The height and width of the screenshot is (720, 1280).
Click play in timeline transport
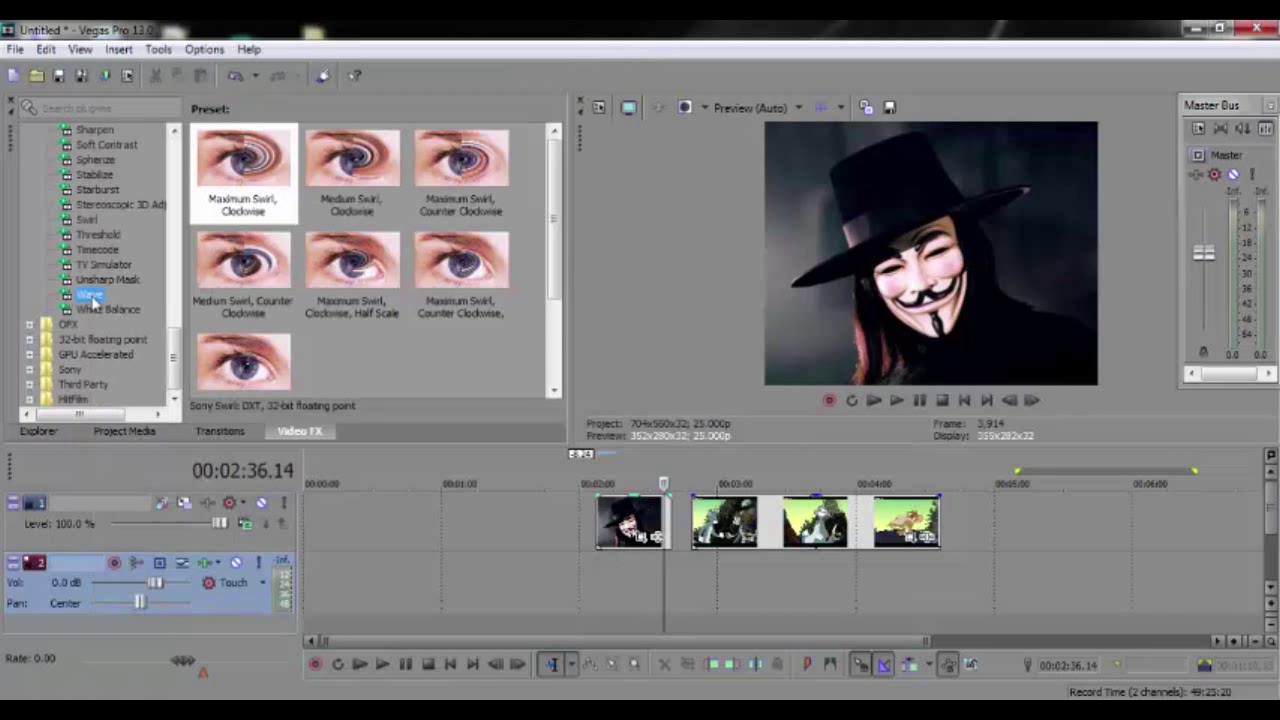tap(382, 664)
